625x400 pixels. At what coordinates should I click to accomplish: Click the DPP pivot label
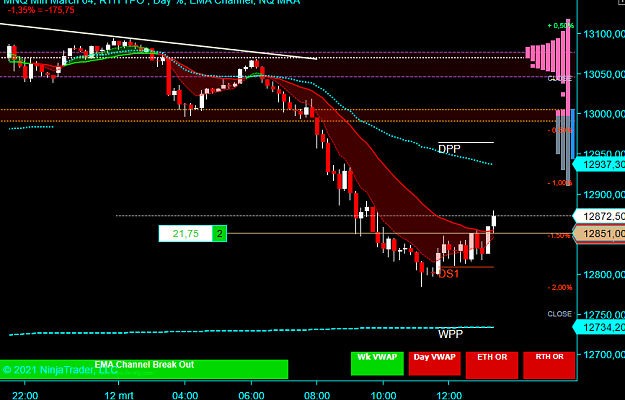tap(449, 149)
